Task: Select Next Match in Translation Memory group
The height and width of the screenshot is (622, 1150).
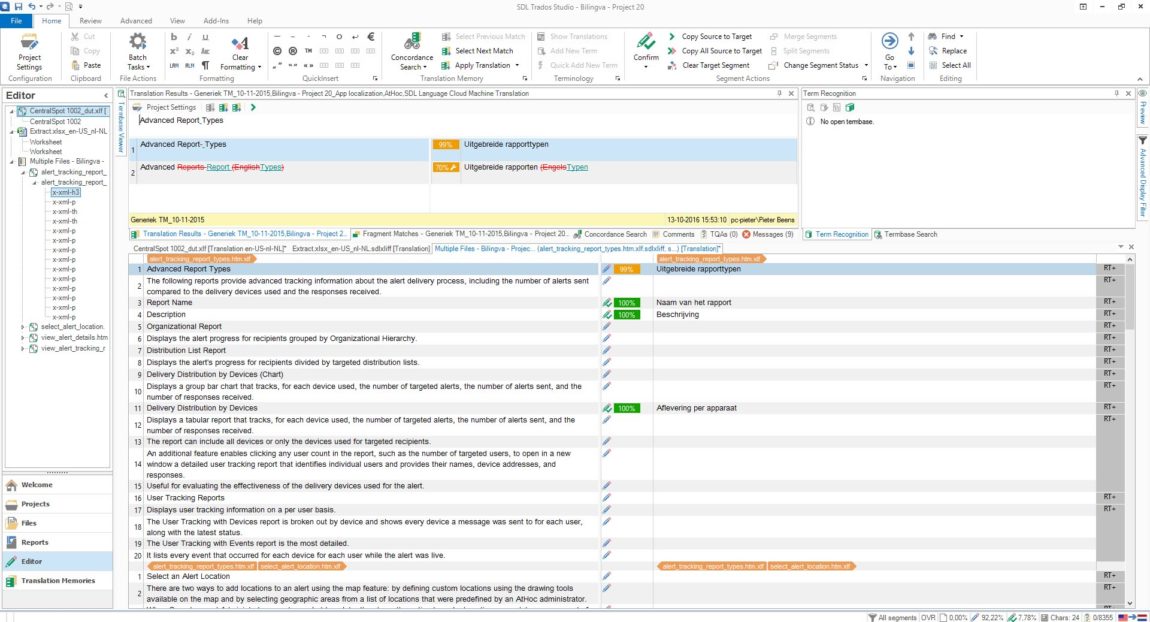Action: pos(477,51)
